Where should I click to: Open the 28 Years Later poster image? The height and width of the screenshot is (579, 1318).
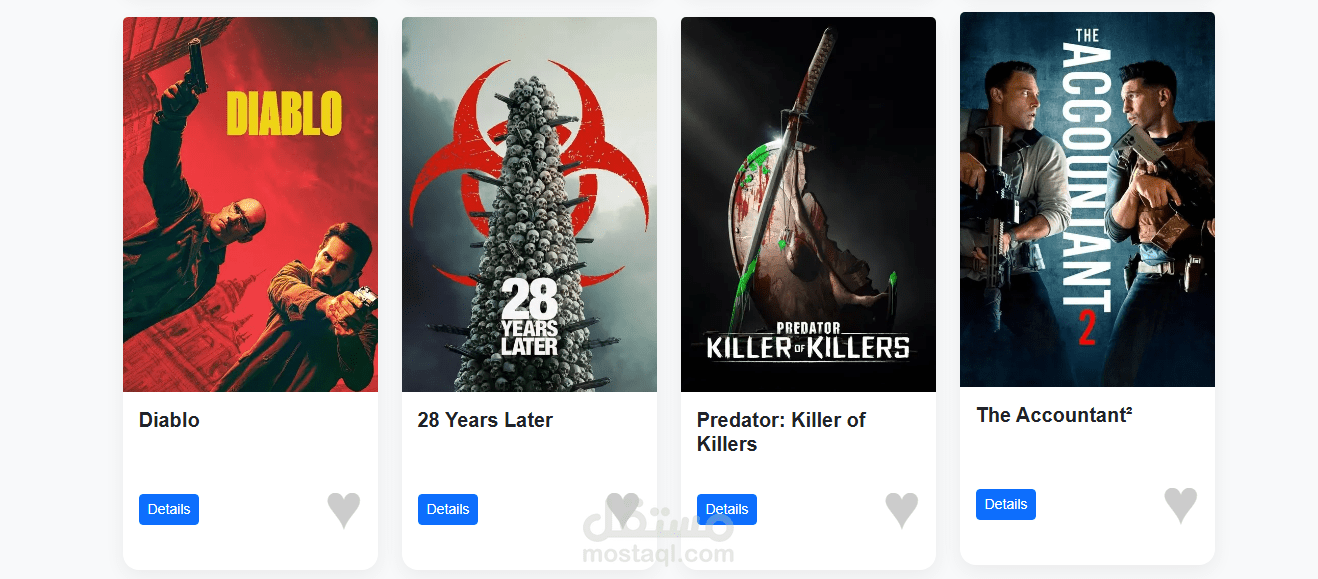point(529,204)
